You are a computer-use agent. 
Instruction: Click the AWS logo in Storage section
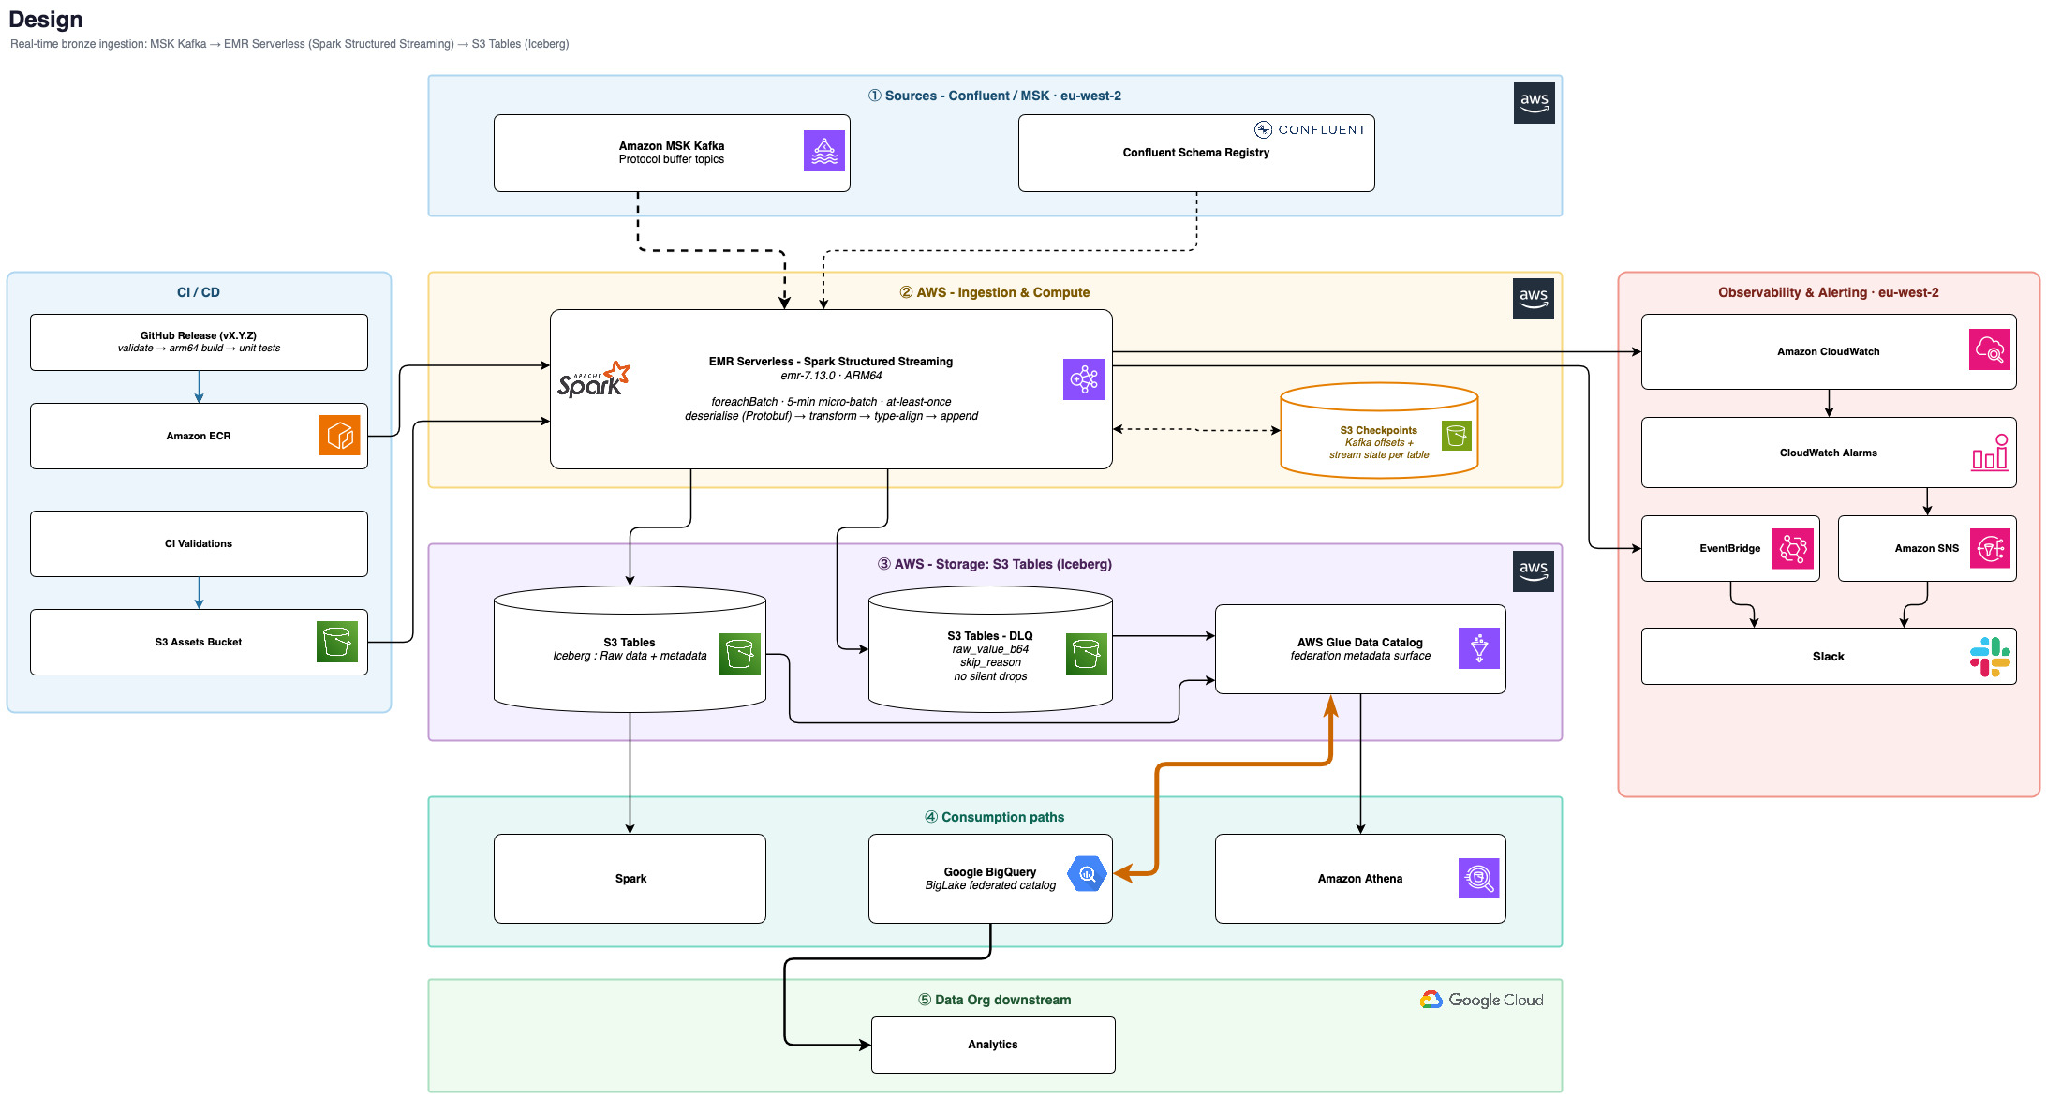tap(1533, 571)
